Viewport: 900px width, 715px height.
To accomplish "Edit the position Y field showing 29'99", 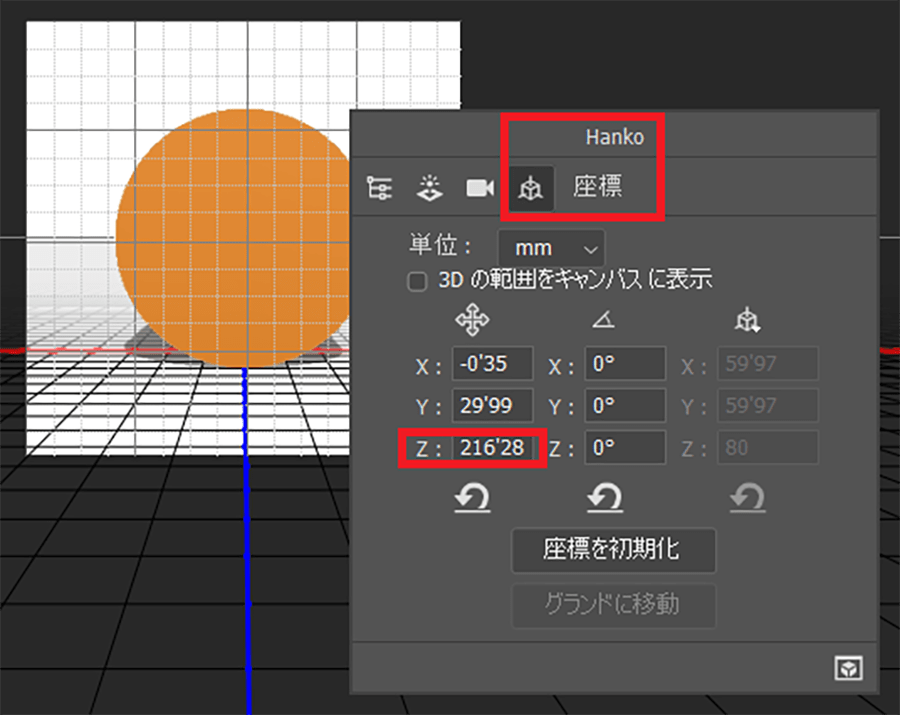I will [492, 406].
